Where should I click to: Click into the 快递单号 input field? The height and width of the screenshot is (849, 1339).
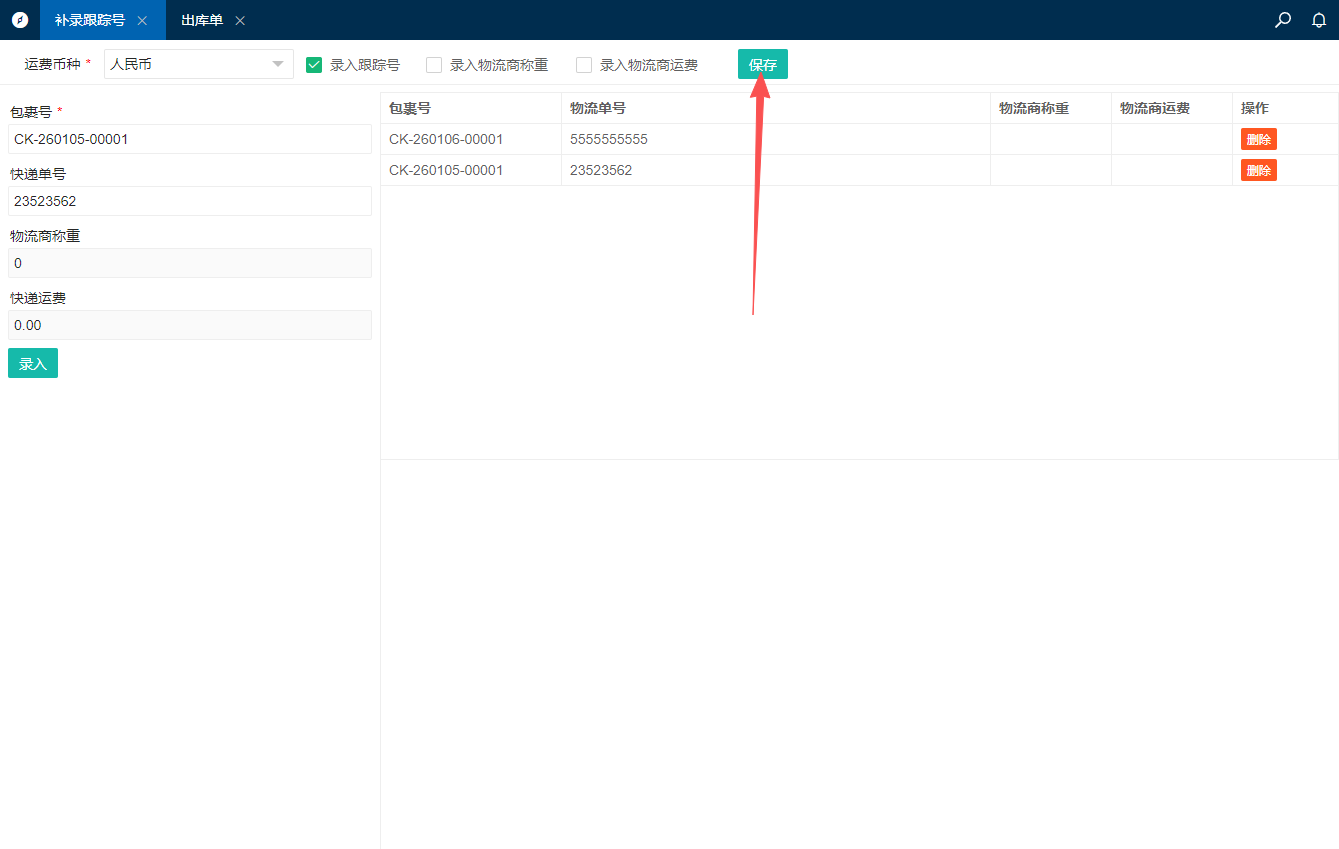[190, 201]
